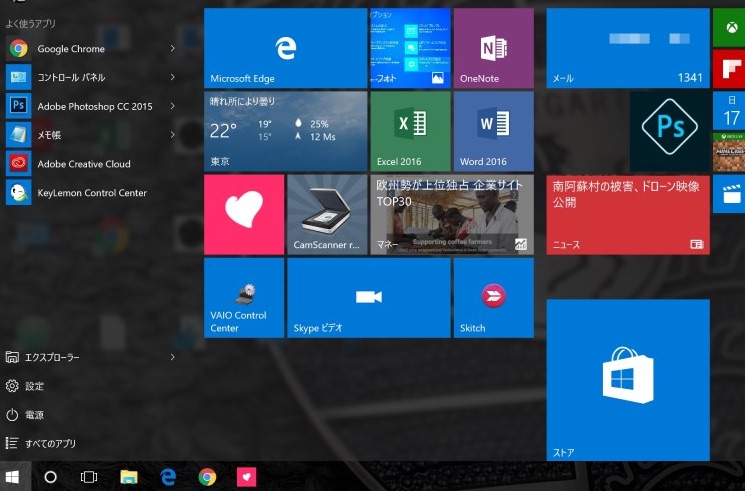Screen dimensions: 745x491
Task: Expand メモ帳 jump list arrow
Action: click(173, 135)
